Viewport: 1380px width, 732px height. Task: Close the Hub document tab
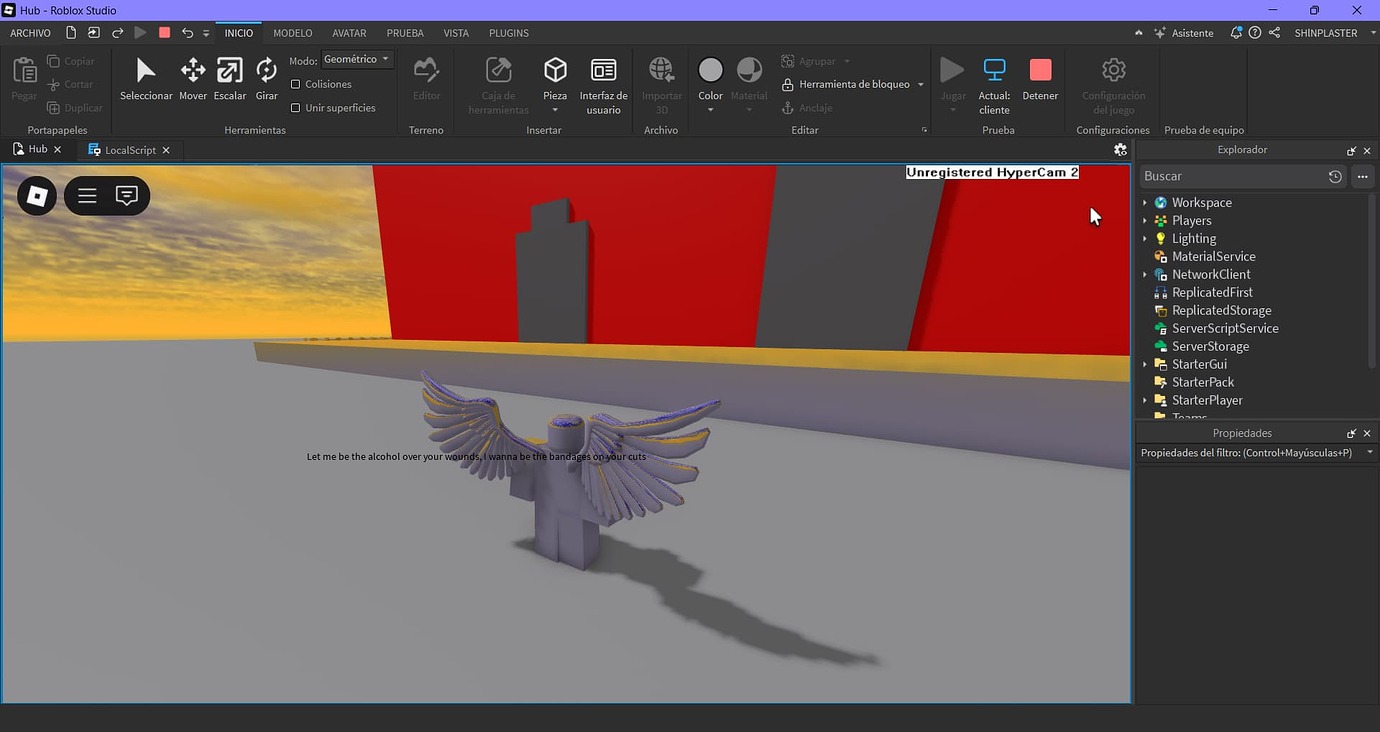[57, 149]
